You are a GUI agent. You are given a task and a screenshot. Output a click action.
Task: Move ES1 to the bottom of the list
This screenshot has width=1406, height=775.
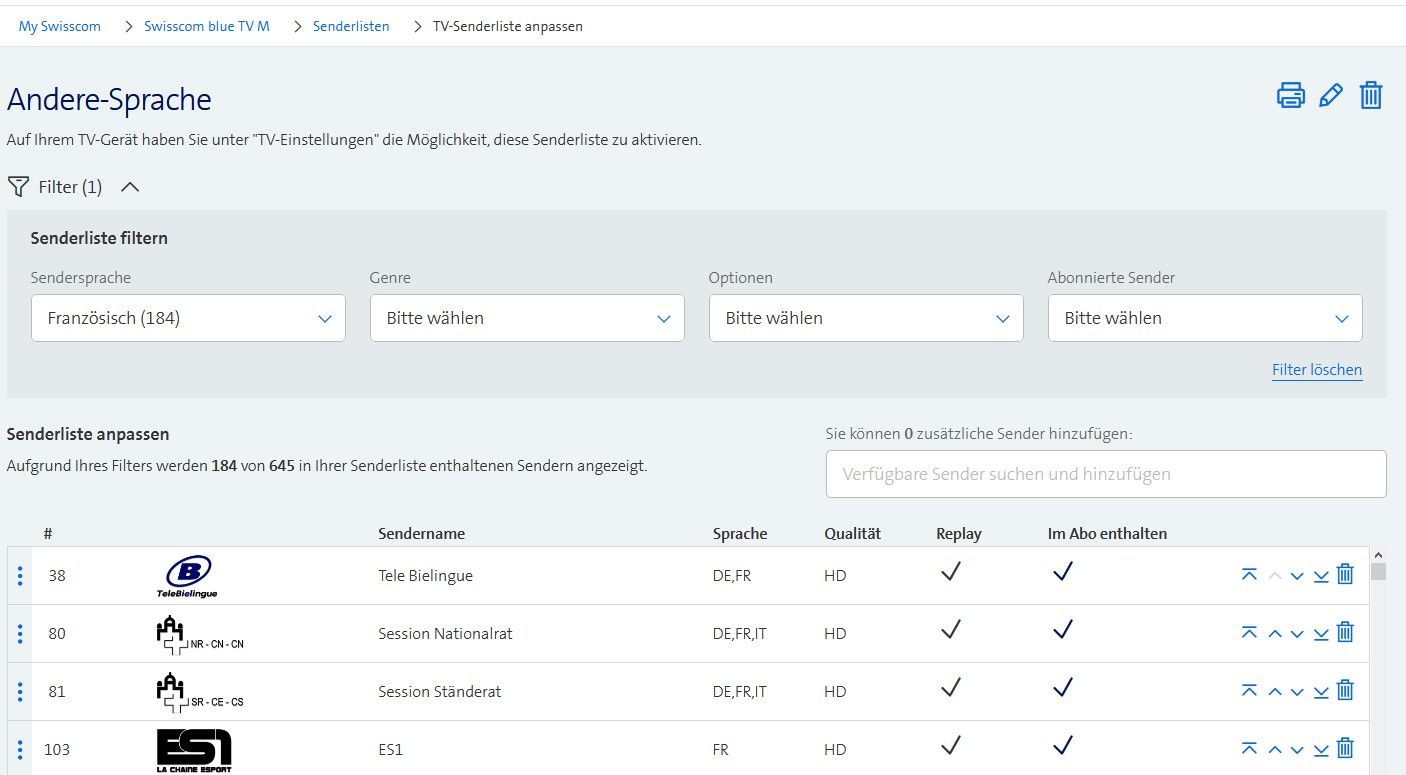(x=1321, y=749)
